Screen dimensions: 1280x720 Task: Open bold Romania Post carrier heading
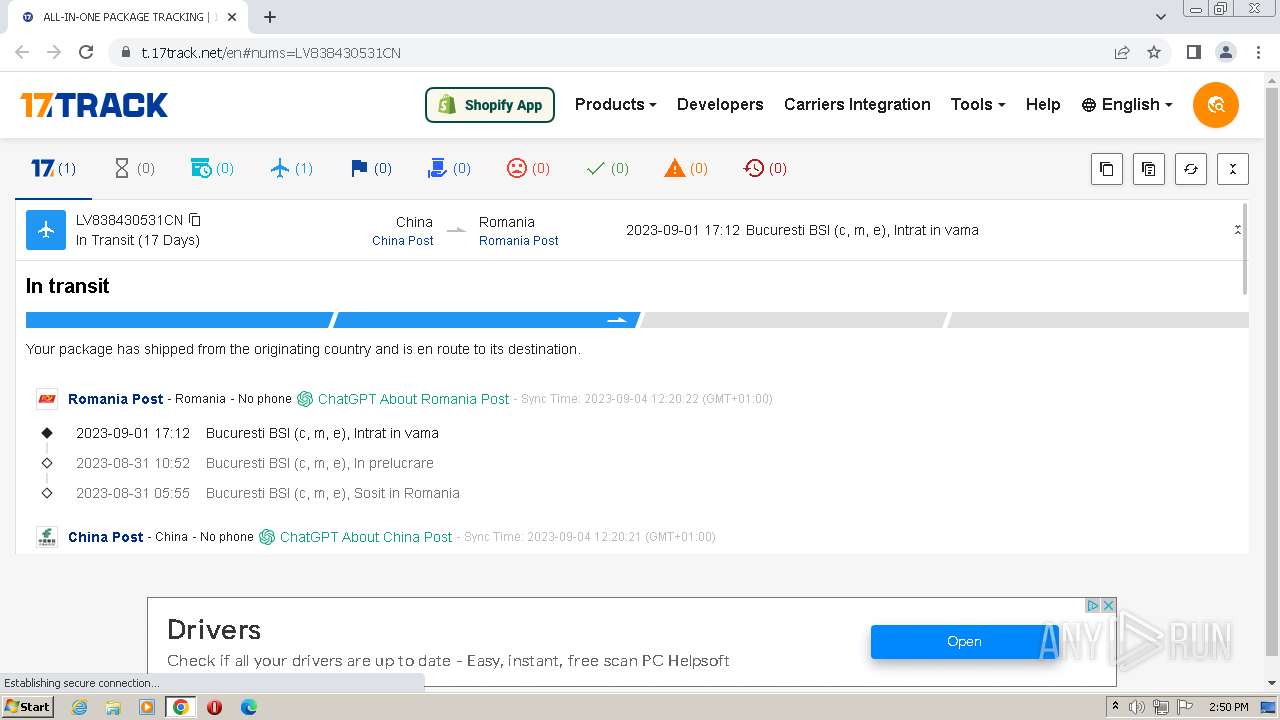point(116,399)
